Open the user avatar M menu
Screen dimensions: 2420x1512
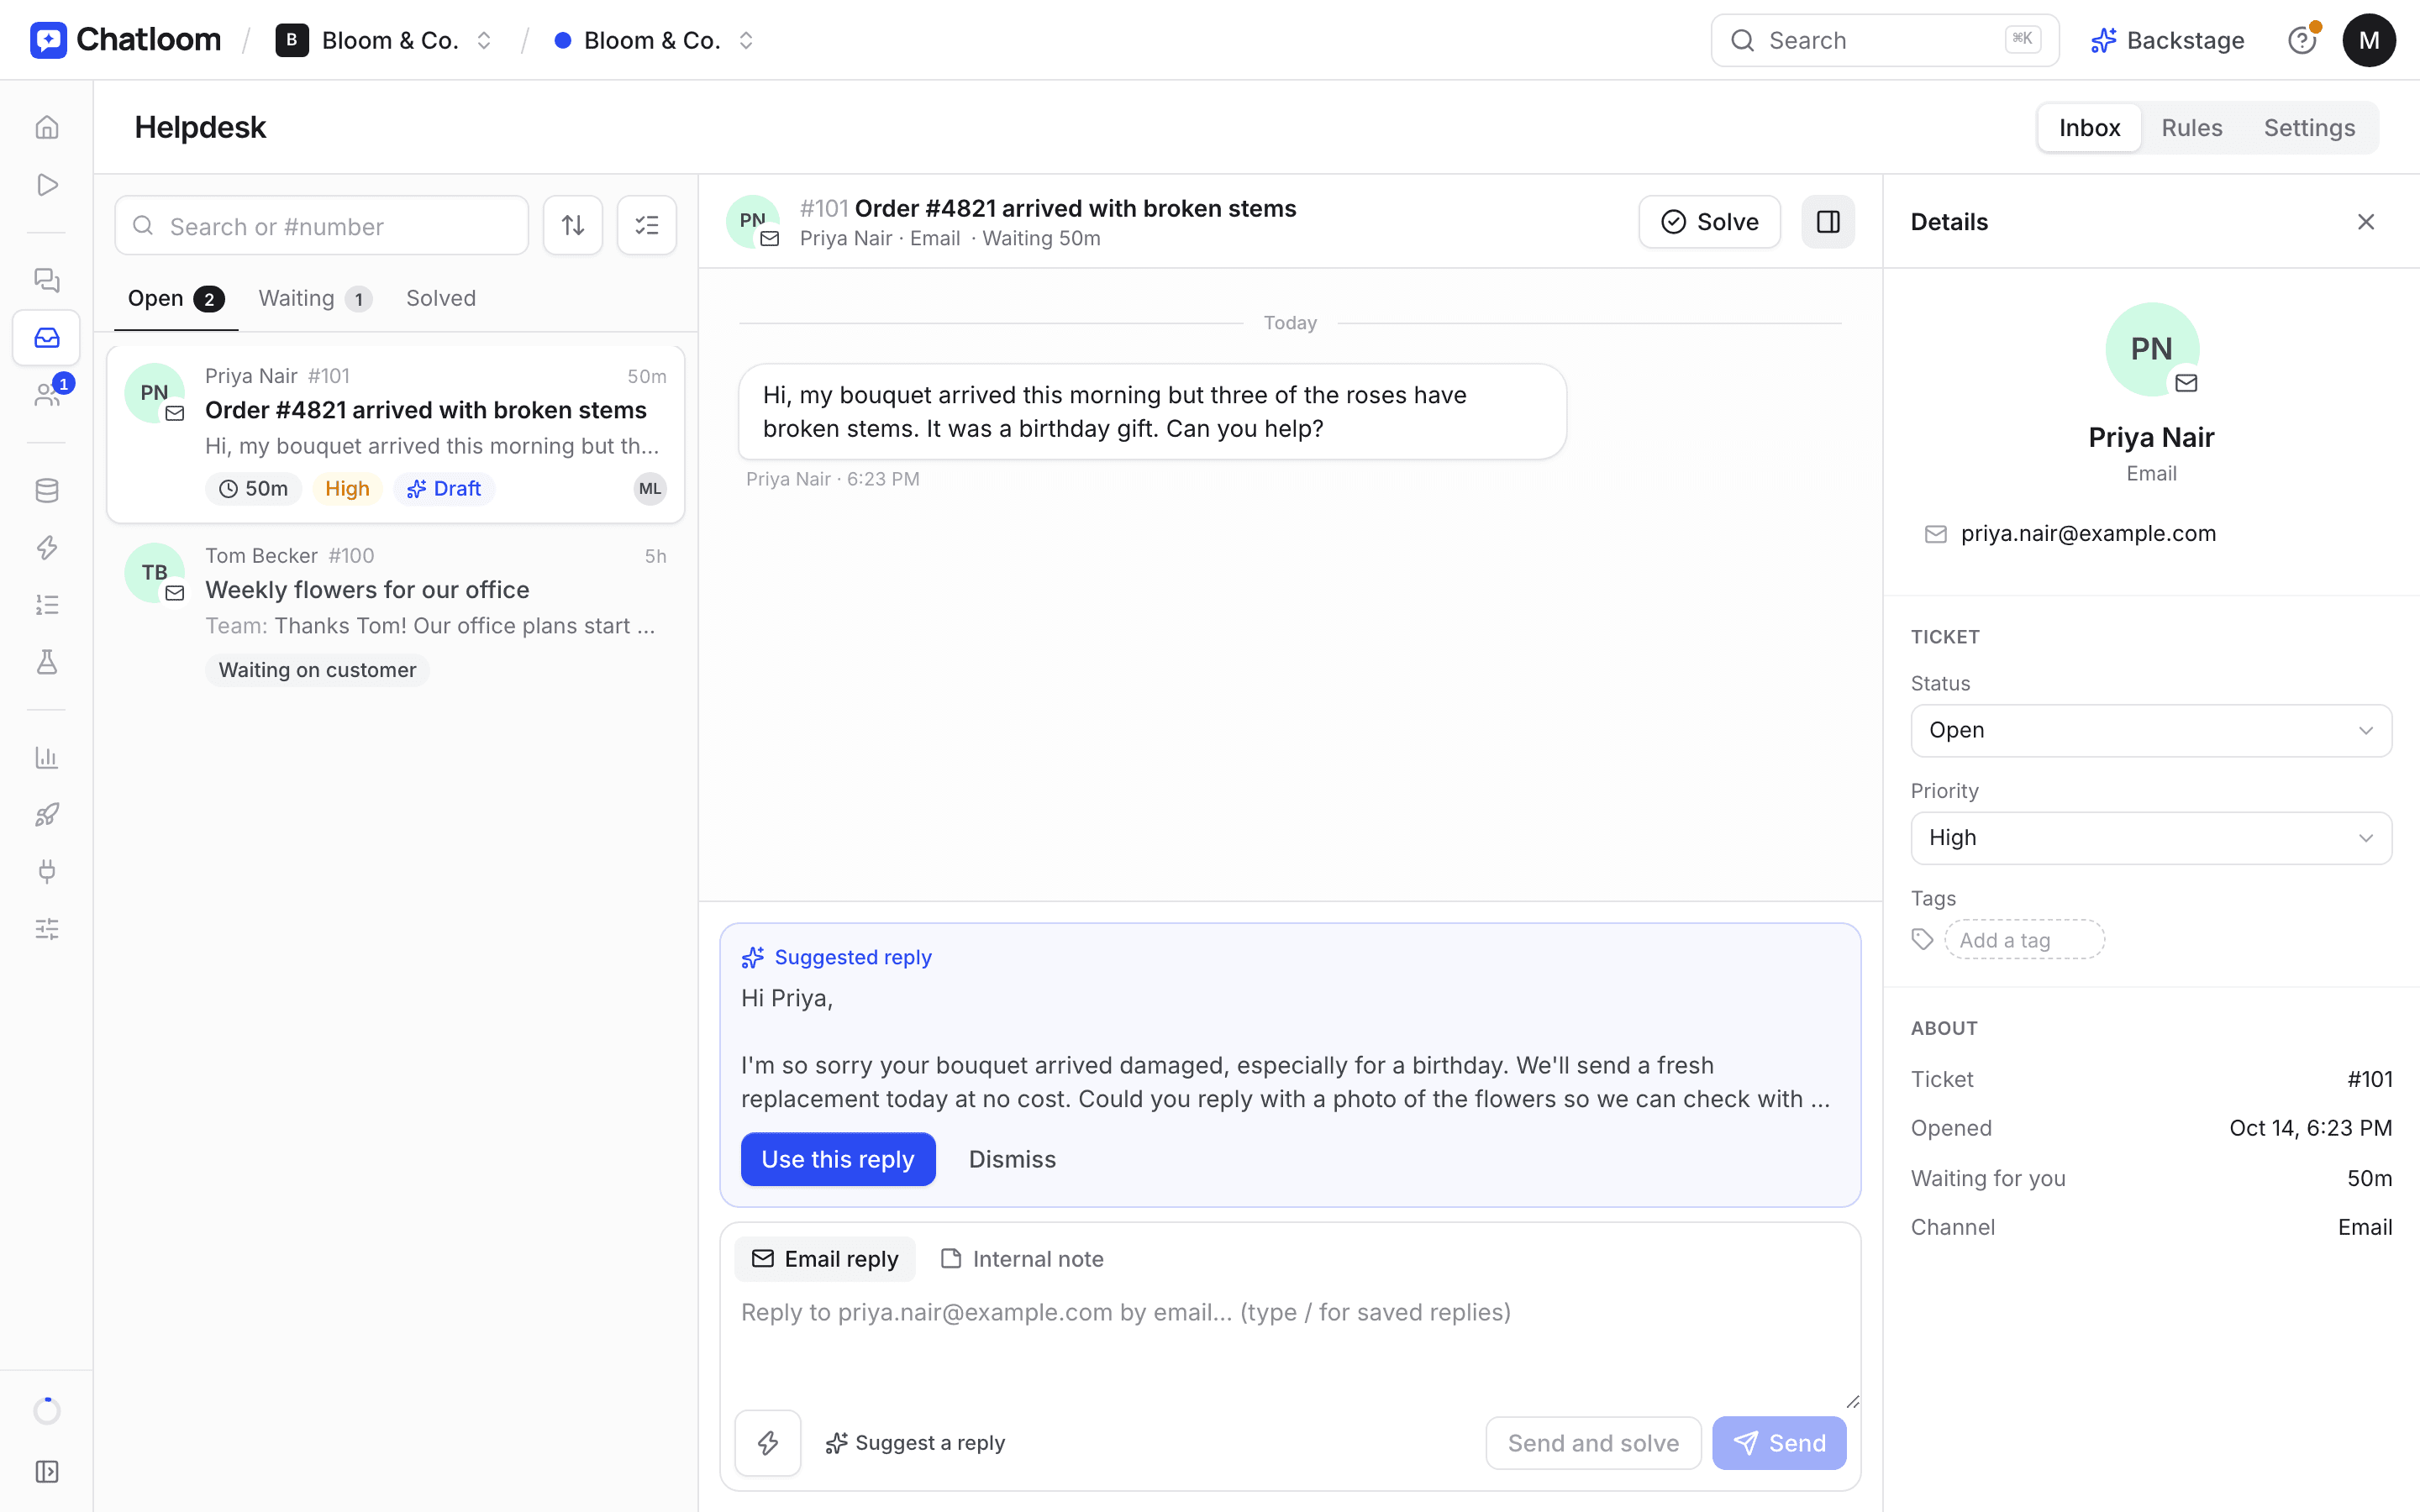point(2369,40)
